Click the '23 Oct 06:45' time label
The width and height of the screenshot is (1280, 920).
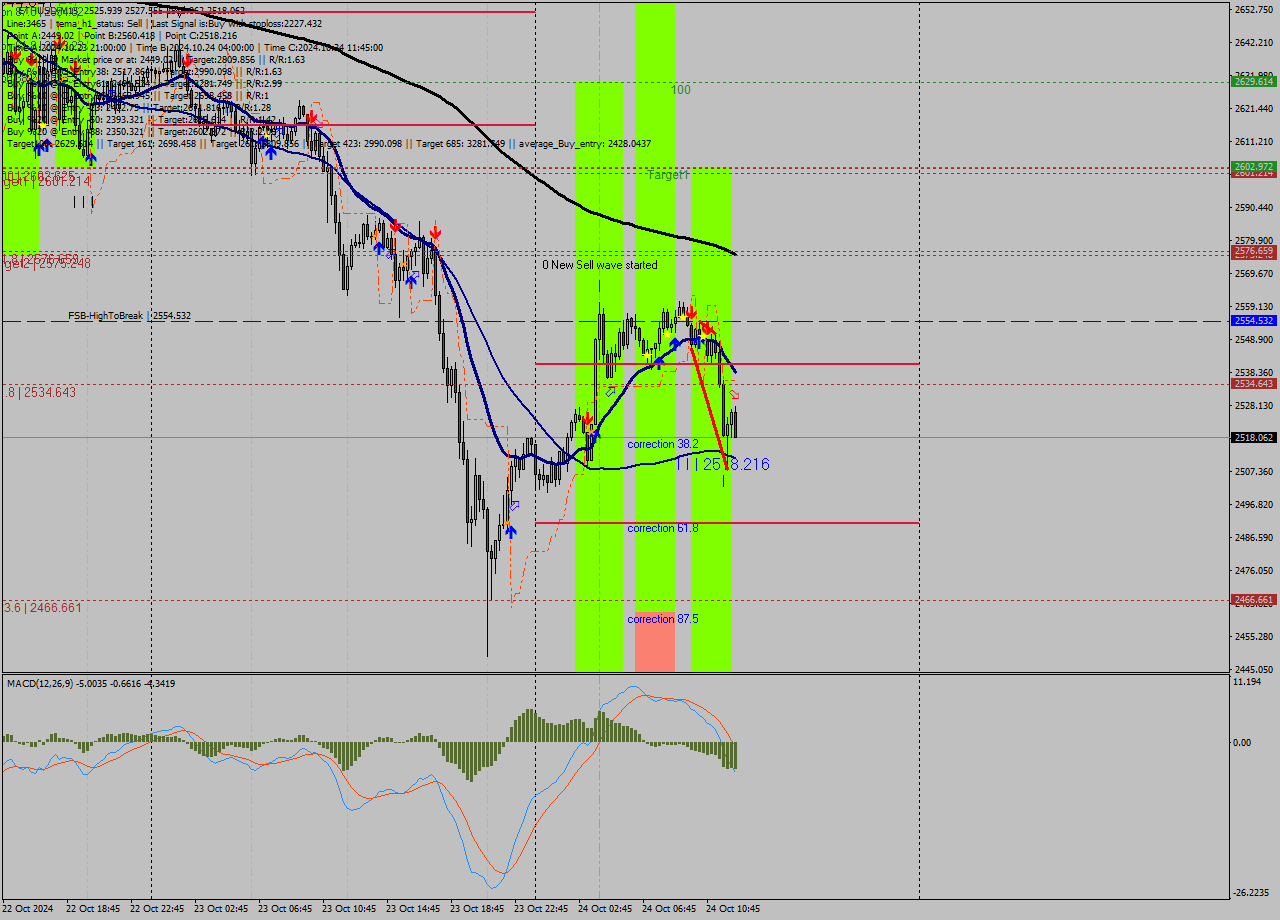(x=284, y=909)
